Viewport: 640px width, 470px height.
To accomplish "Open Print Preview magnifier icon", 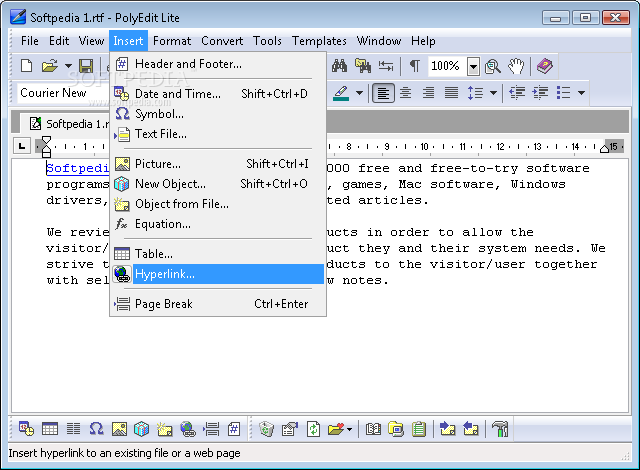I will click(493, 66).
